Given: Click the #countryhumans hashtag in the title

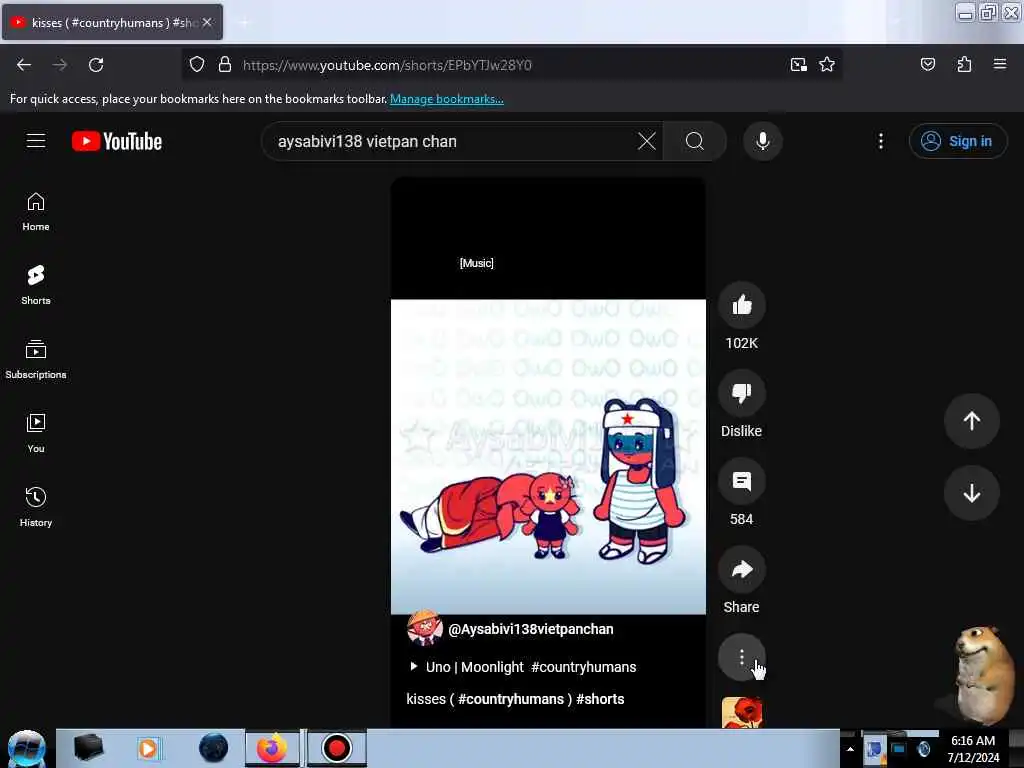Looking at the screenshot, I should (x=511, y=699).
